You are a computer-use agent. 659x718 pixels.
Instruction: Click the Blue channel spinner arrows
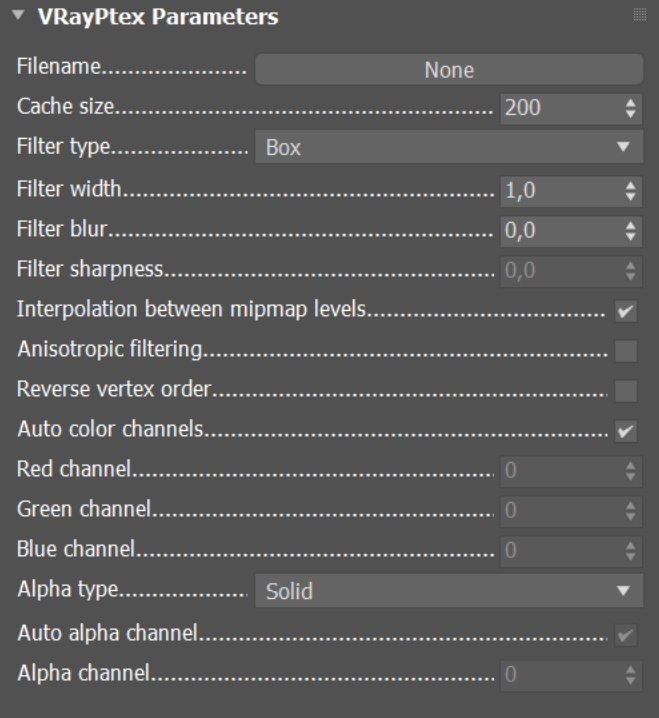click(629, 551)
